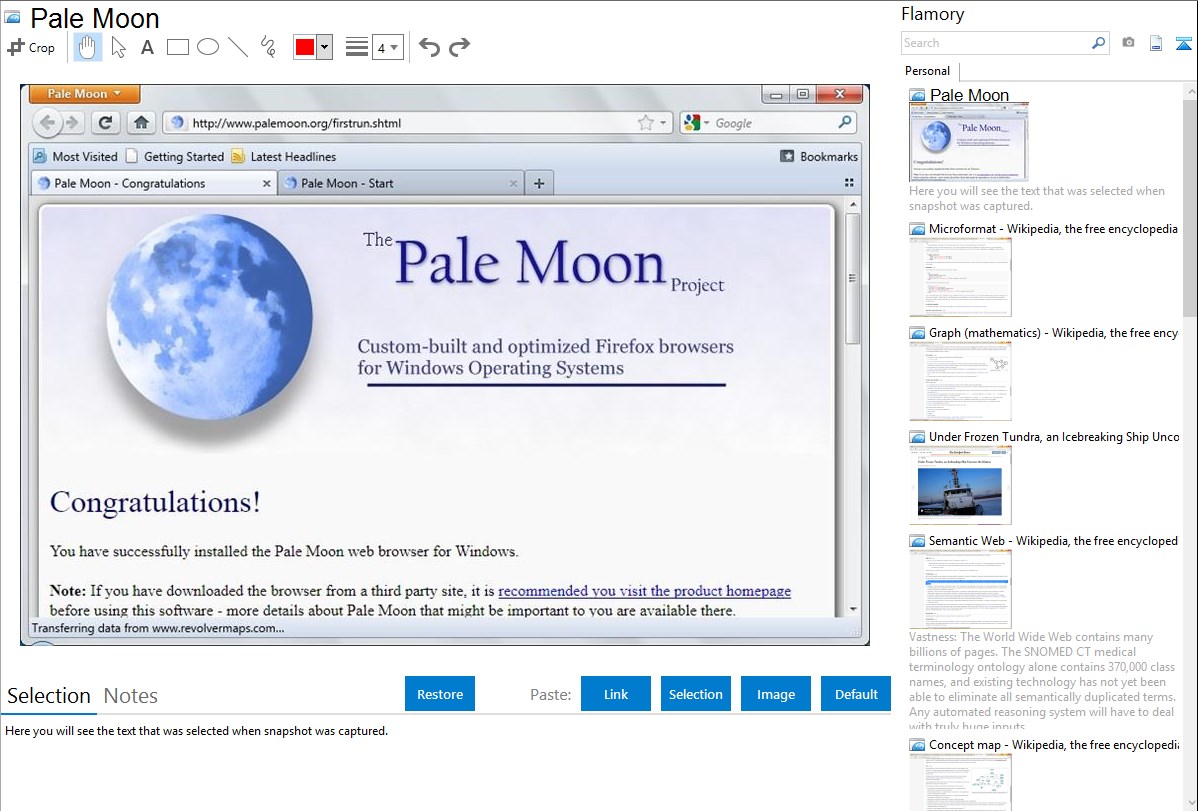
Task: Redo the last annotation
Action: pyautogui.click(x=459, y=47)
